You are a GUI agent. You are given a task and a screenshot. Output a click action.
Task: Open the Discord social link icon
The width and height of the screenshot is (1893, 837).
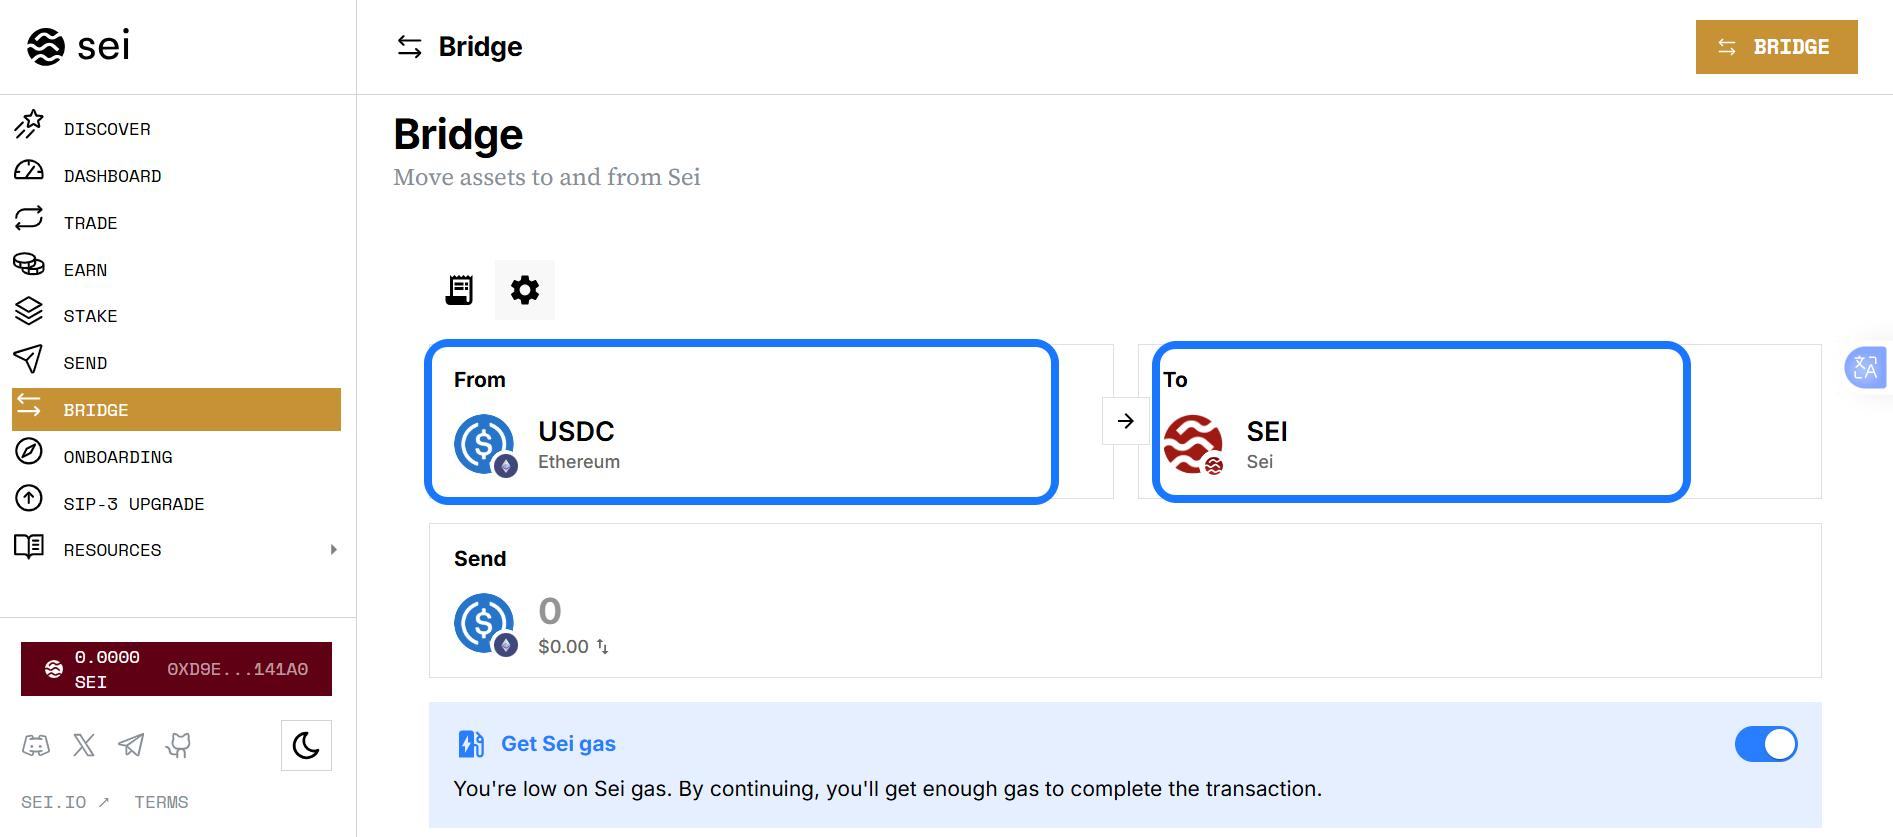pyautogui.click(x=36, y=745)
